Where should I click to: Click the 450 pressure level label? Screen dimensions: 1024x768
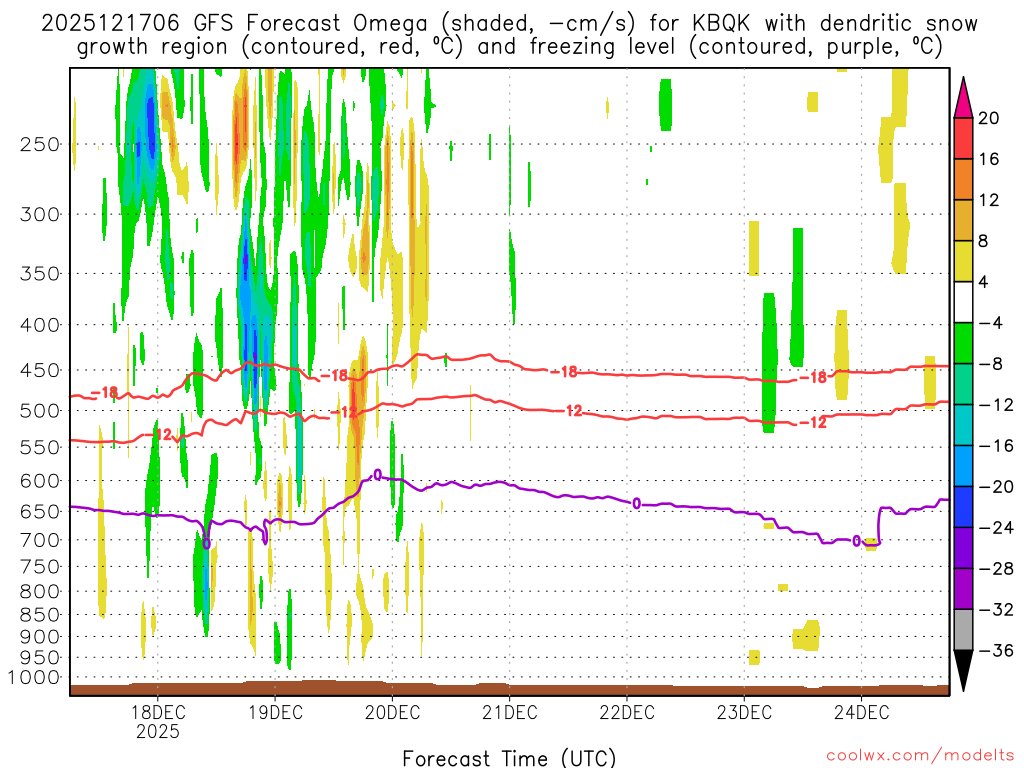pyautogui.click(x=40, y=370)
